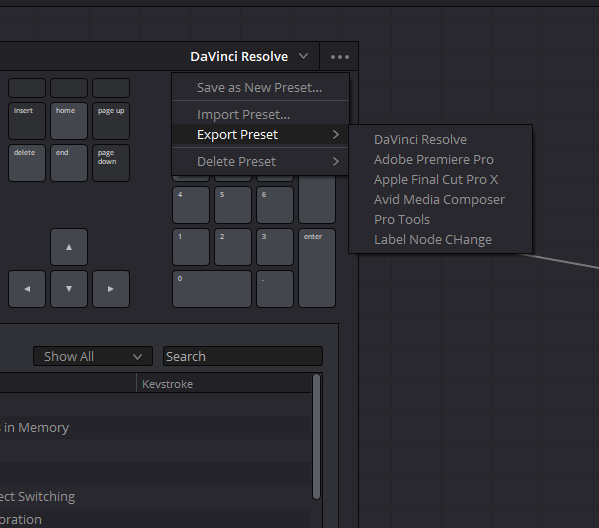The width and height of the screenshot is (599, 528).
Task: Click the numpad period key
Action: [x=275, y=289]
